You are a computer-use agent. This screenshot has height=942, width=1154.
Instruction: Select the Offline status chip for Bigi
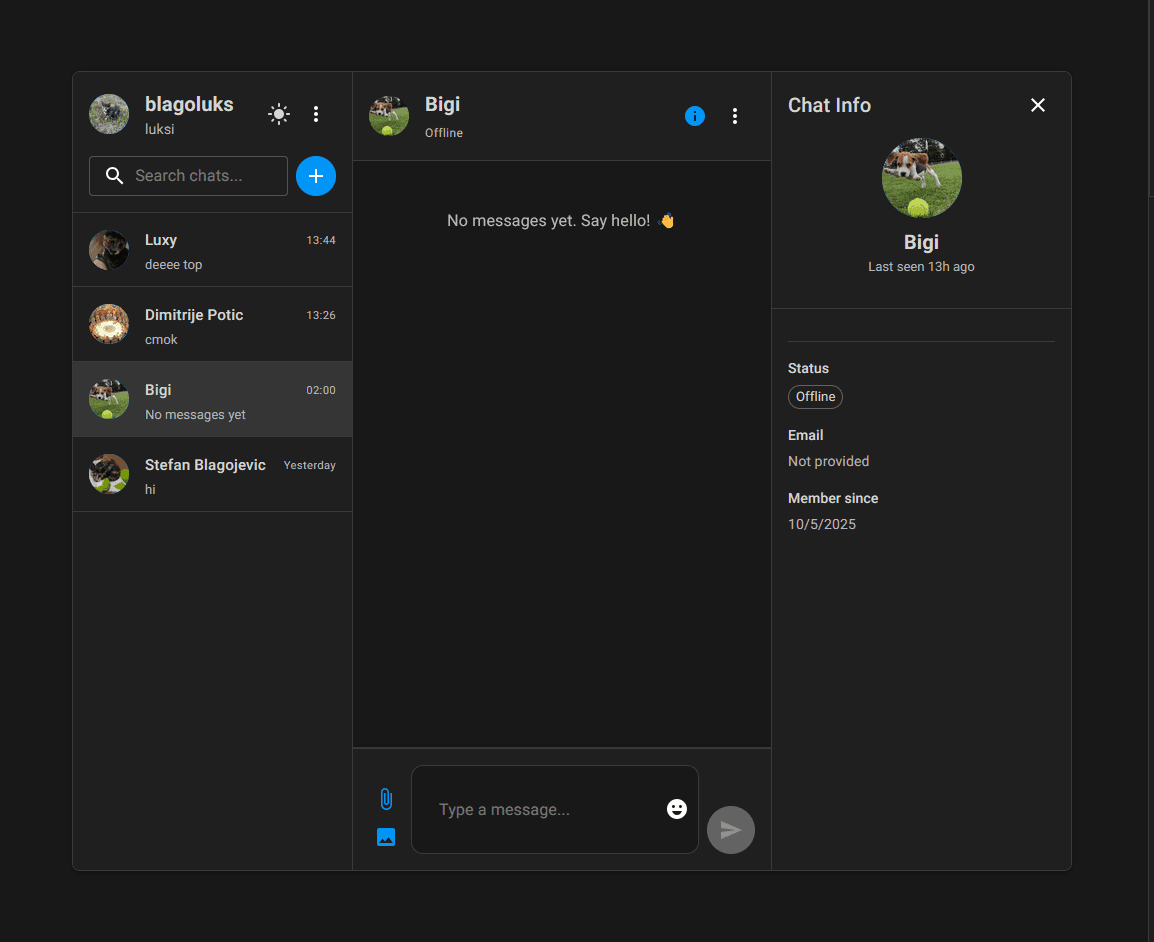tap(815, 397)
